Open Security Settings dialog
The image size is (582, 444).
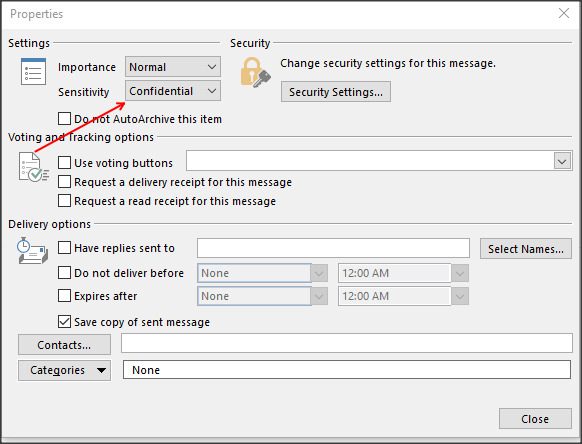tap(336, 92)
